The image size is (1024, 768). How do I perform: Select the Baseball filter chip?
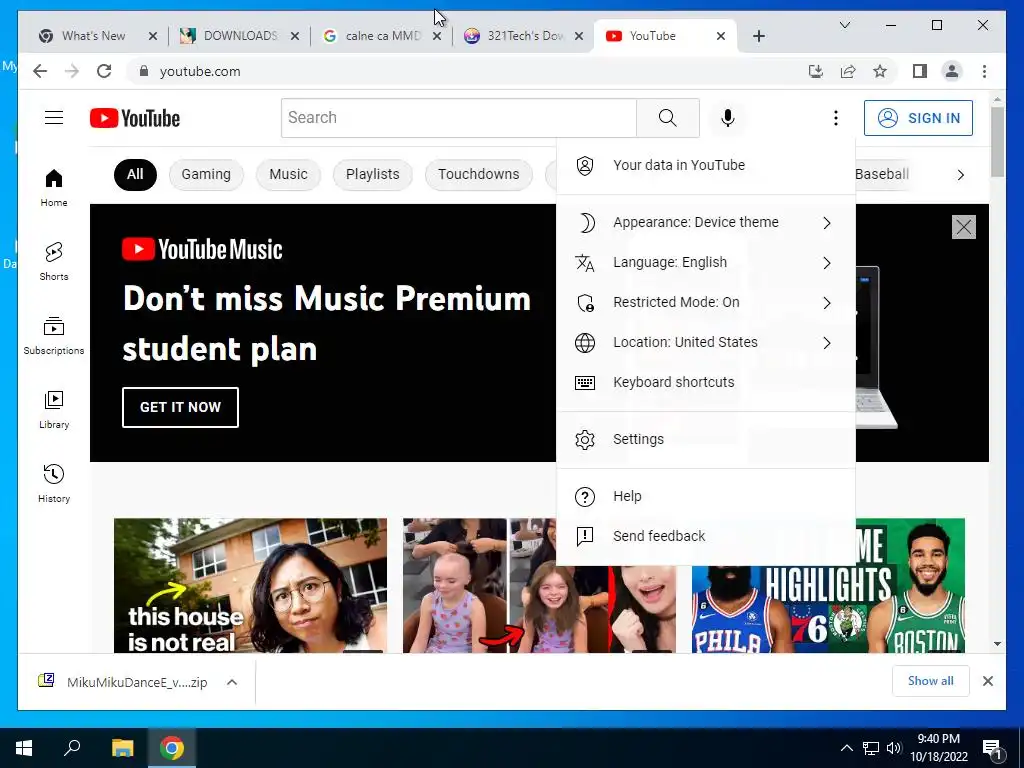pos(882,174)
